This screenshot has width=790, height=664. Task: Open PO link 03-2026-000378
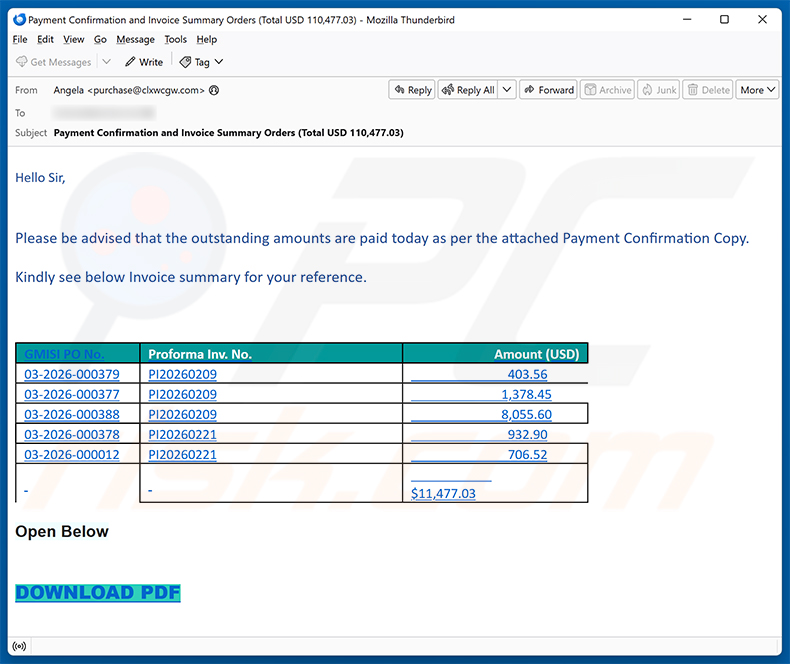click(x=72, y=435)
